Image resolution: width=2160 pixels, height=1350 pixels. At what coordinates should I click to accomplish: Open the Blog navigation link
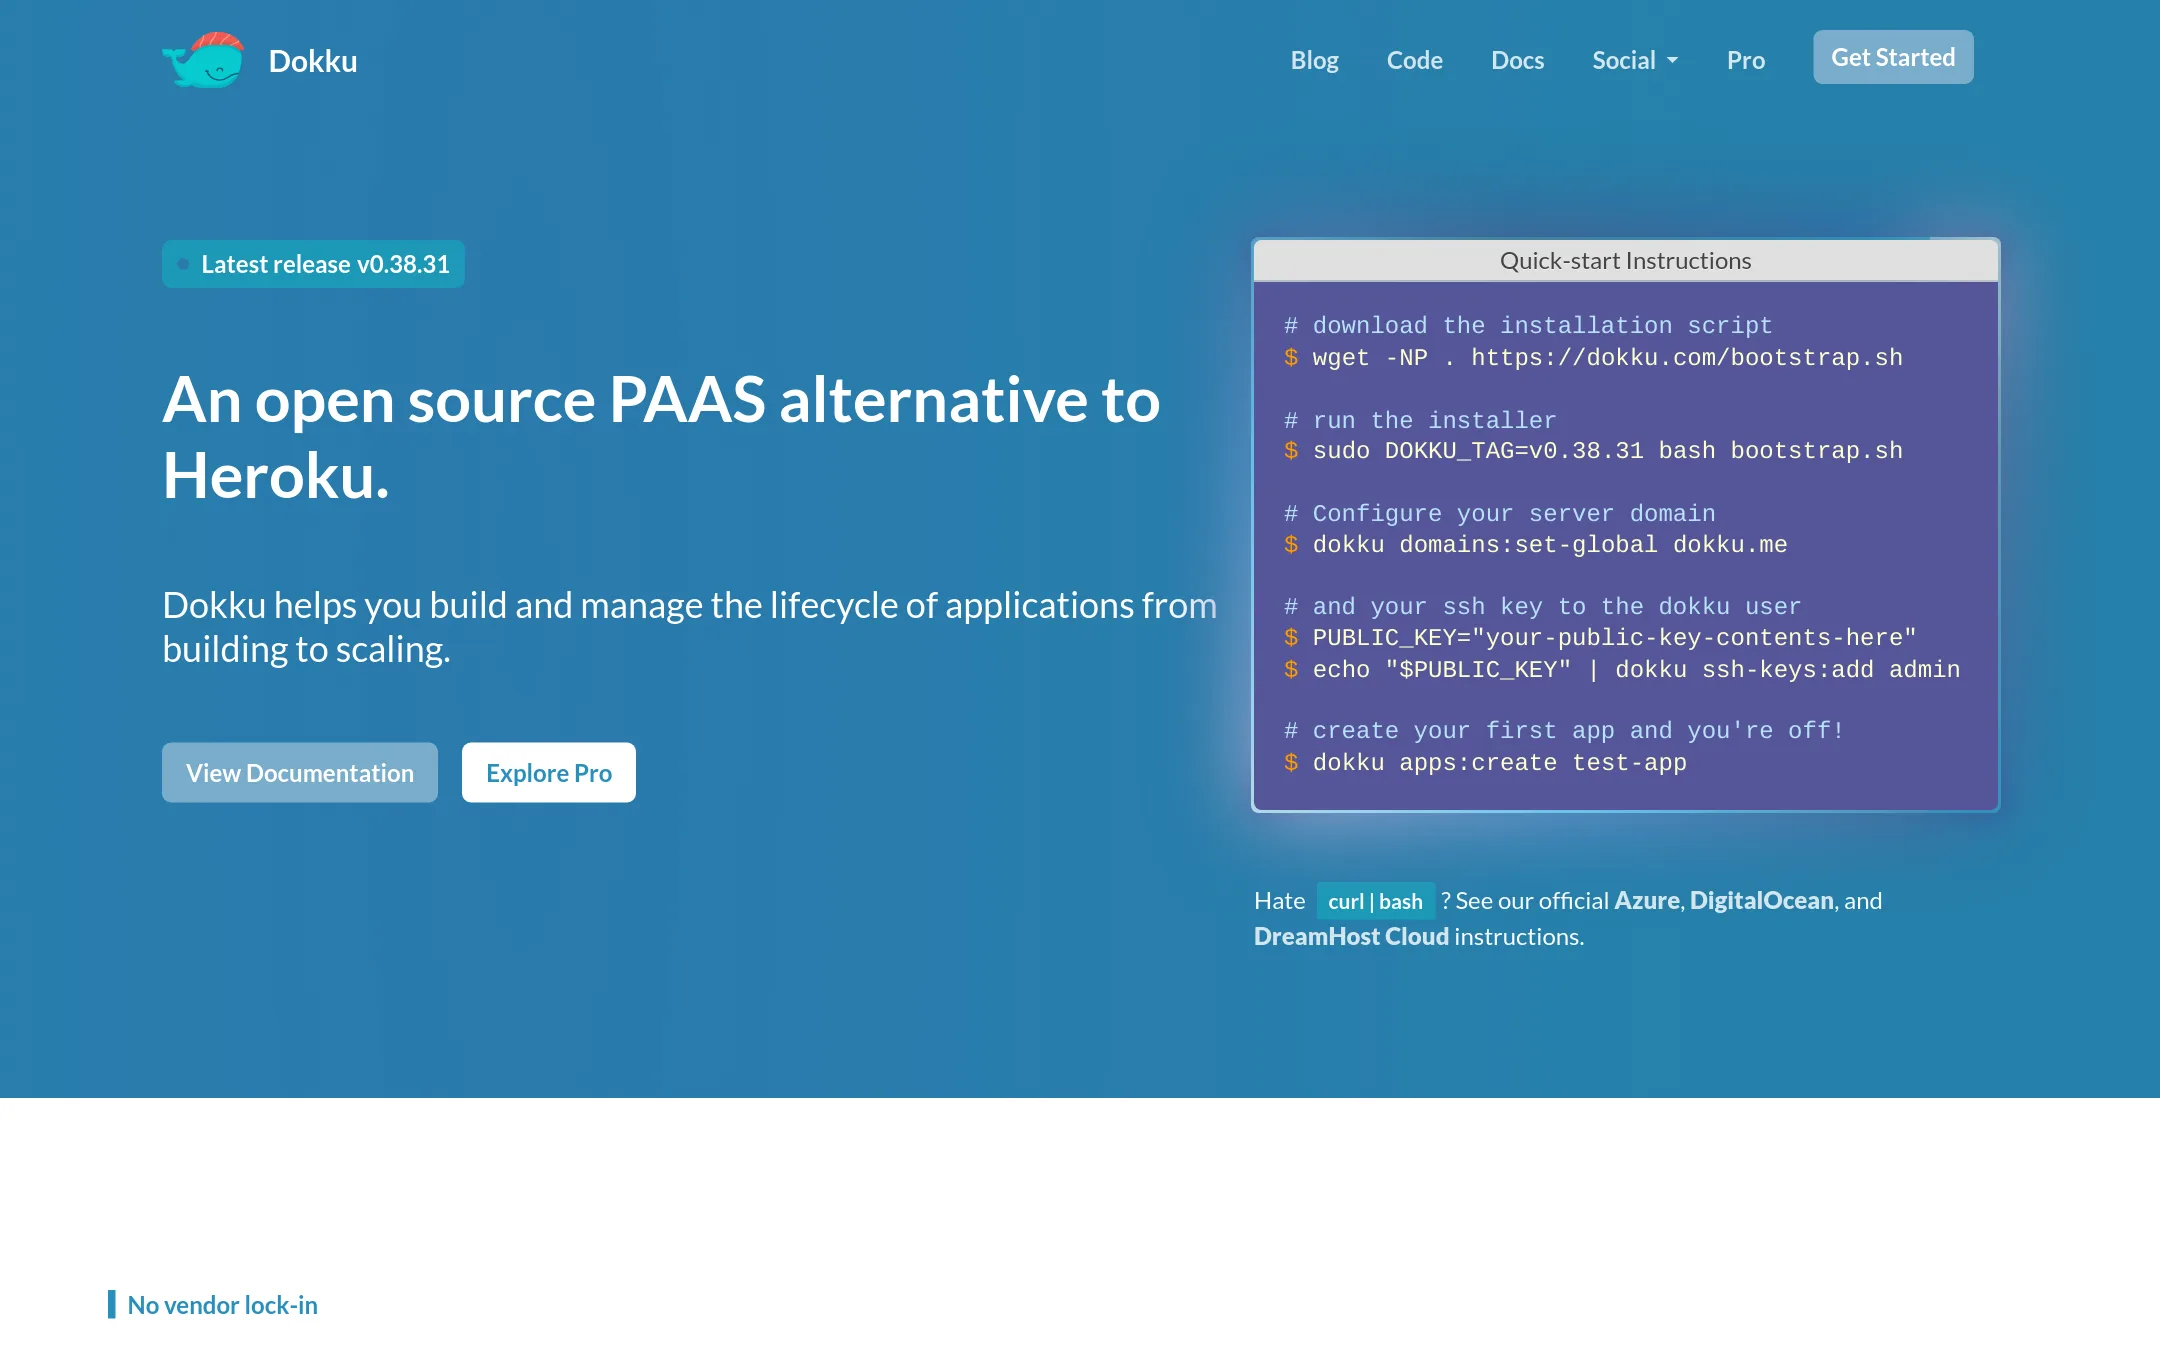1314,60
